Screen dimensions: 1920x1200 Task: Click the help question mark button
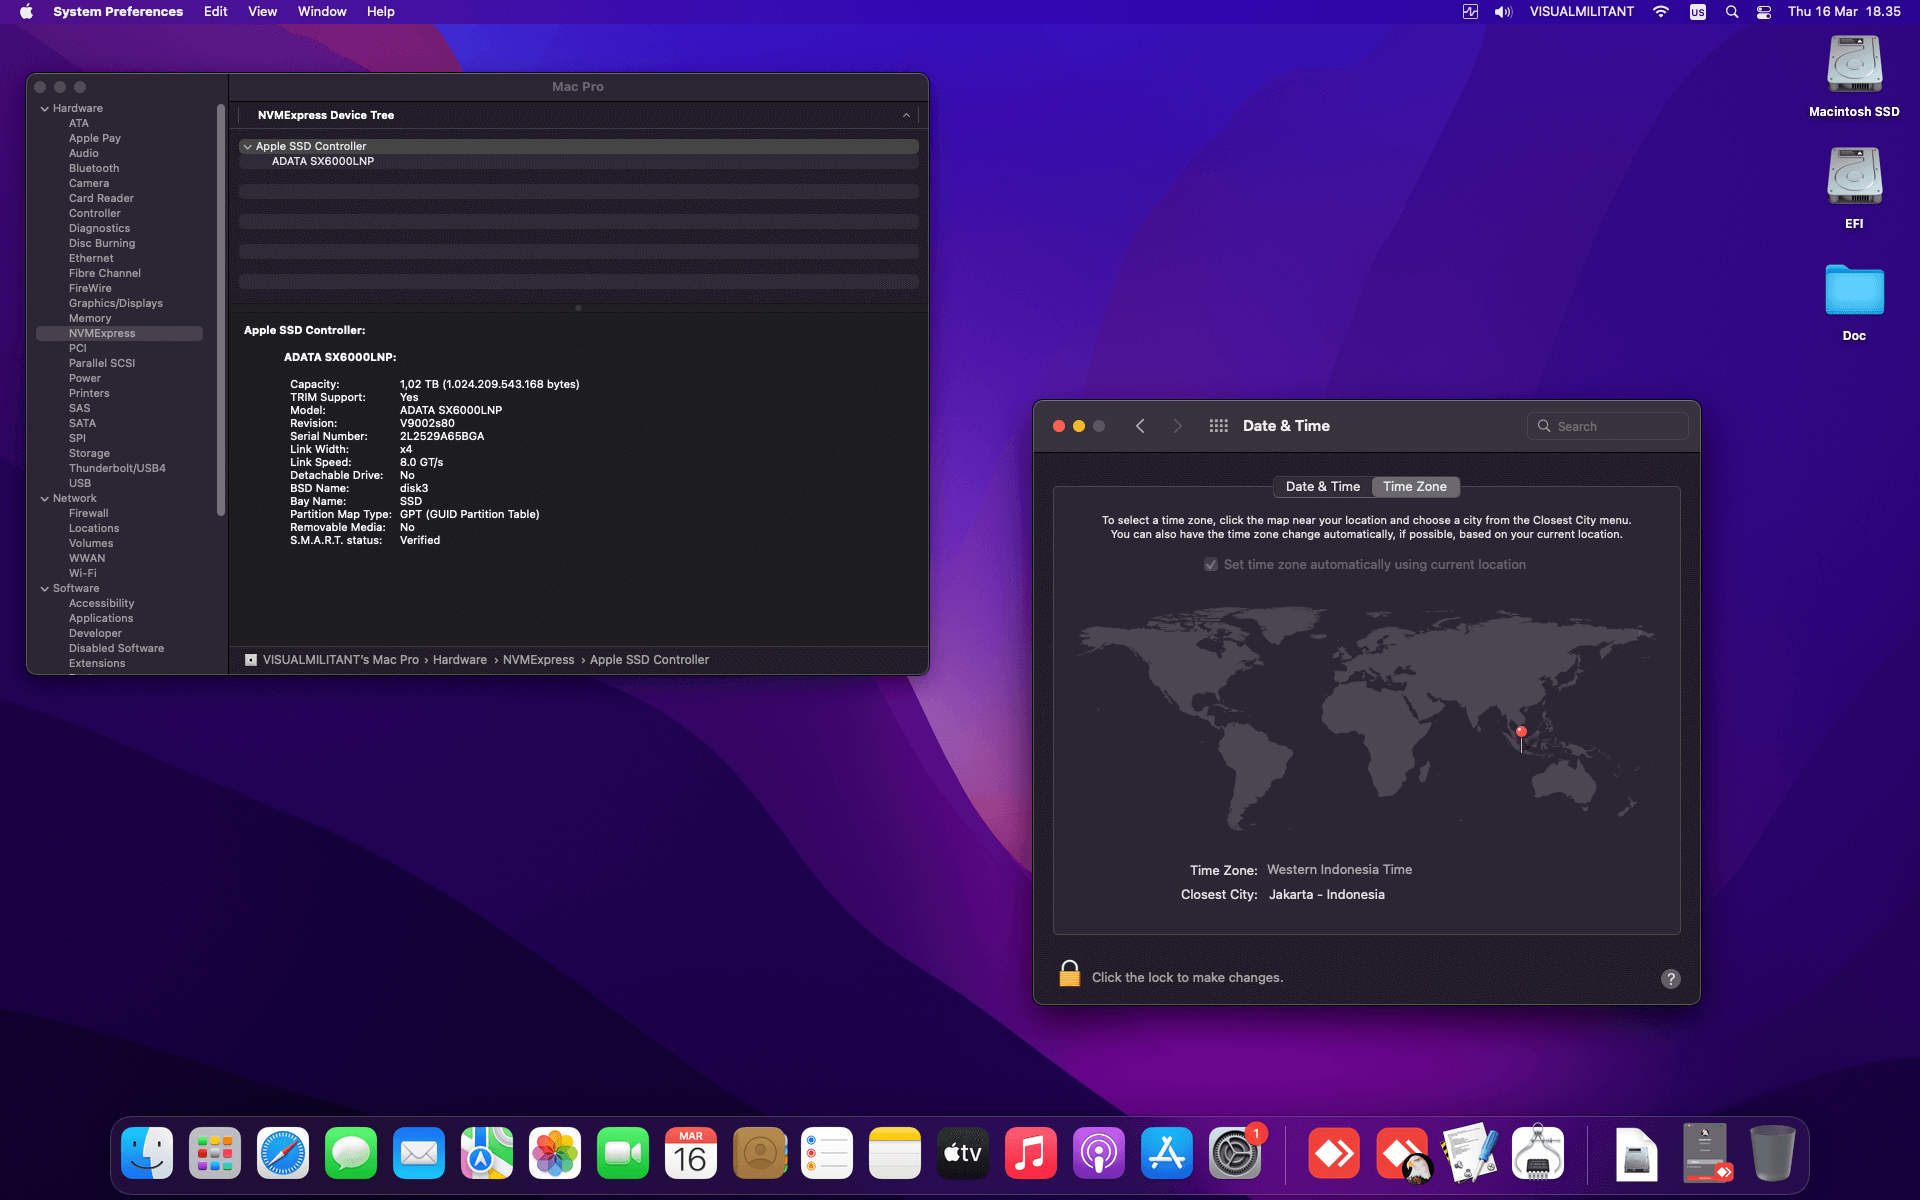[x=1670, y=979]
